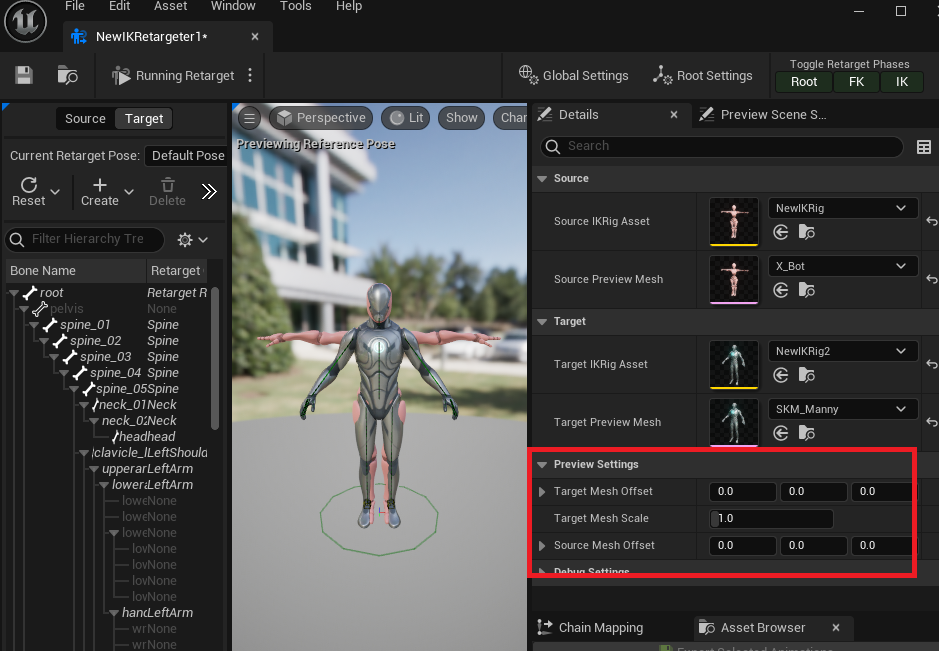Browse to Target IKRig Asset in Content Browser

[807, 376]
